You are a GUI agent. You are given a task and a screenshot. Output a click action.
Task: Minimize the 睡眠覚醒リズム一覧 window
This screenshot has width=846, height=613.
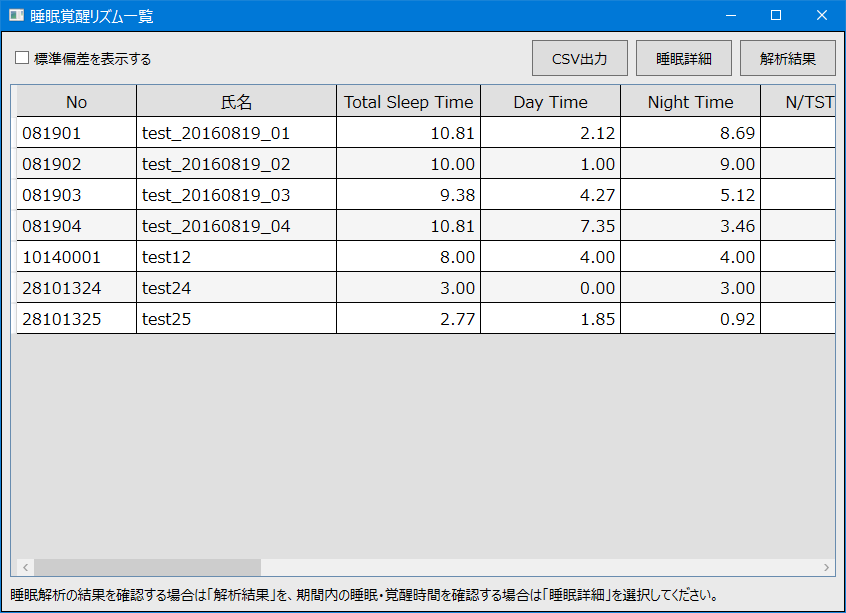(x=731, y=15)
